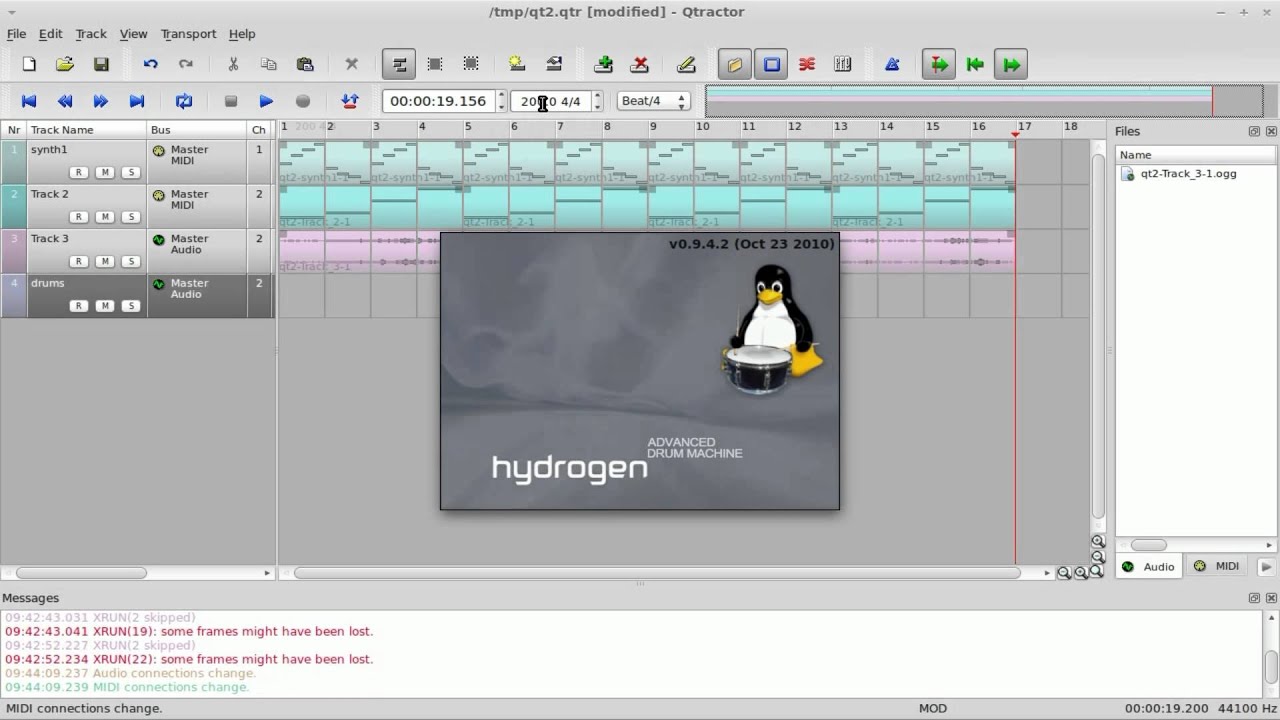Select drums track row
This screenshot has width=1280, height=720.
click(137, 295)
